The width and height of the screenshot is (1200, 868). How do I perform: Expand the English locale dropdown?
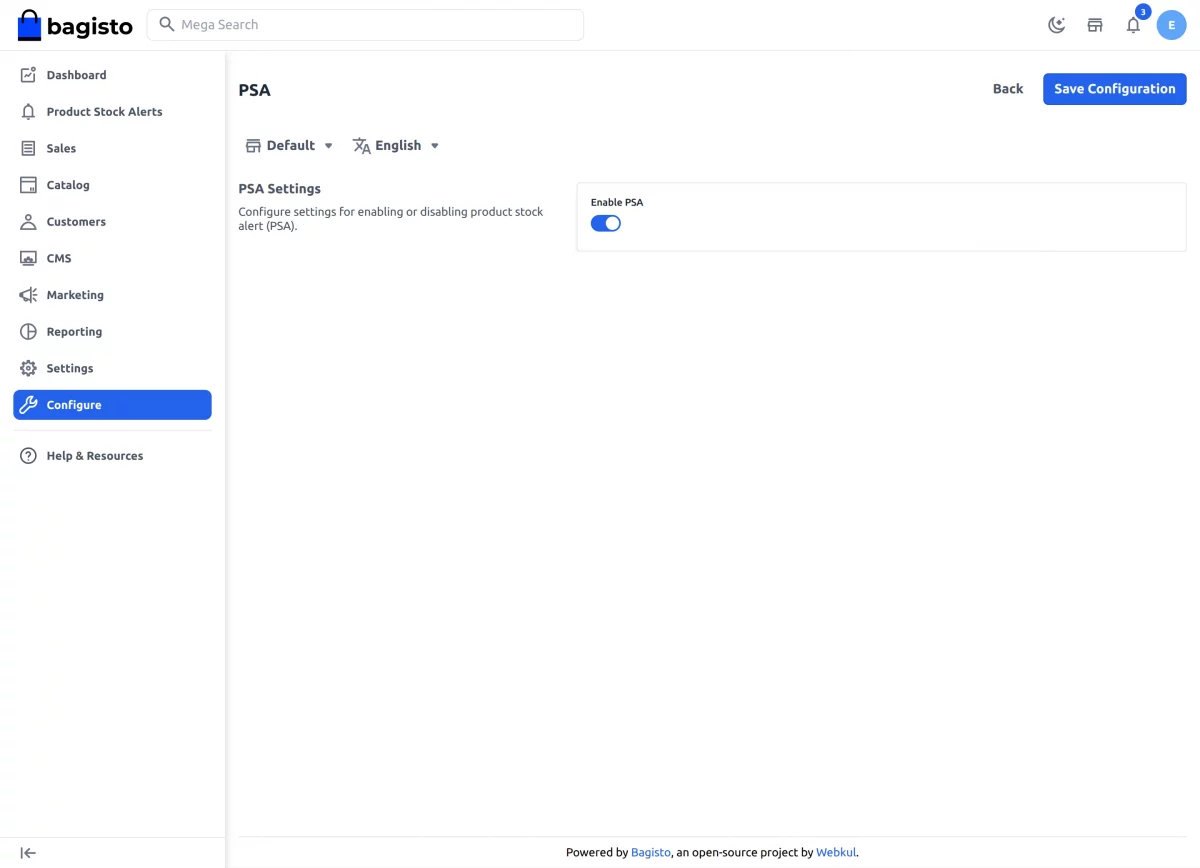click(396, 146)
